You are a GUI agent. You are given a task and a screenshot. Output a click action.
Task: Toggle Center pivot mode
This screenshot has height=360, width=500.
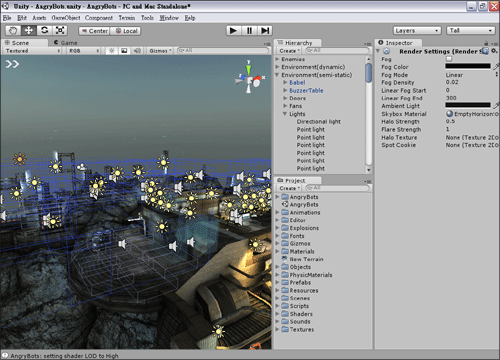94,31
